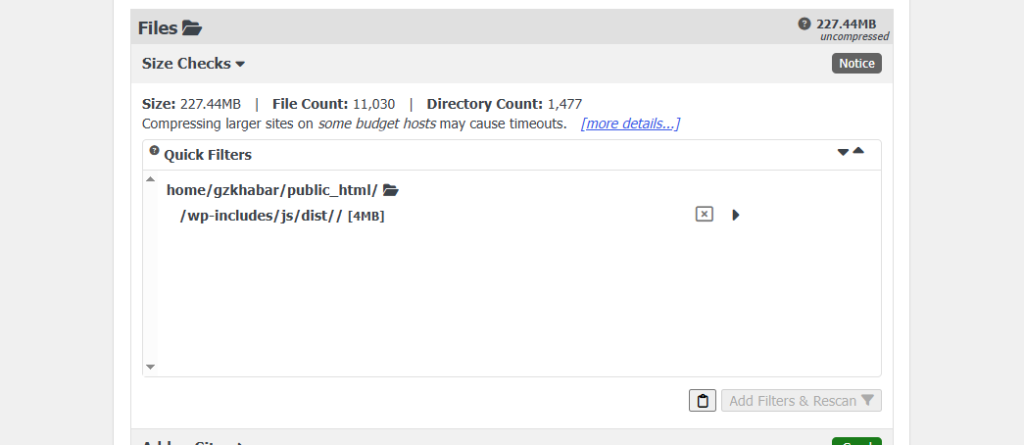Click the scroll-up arrow in filters list
Viewport: 1024px width, 445px height.
150,179
